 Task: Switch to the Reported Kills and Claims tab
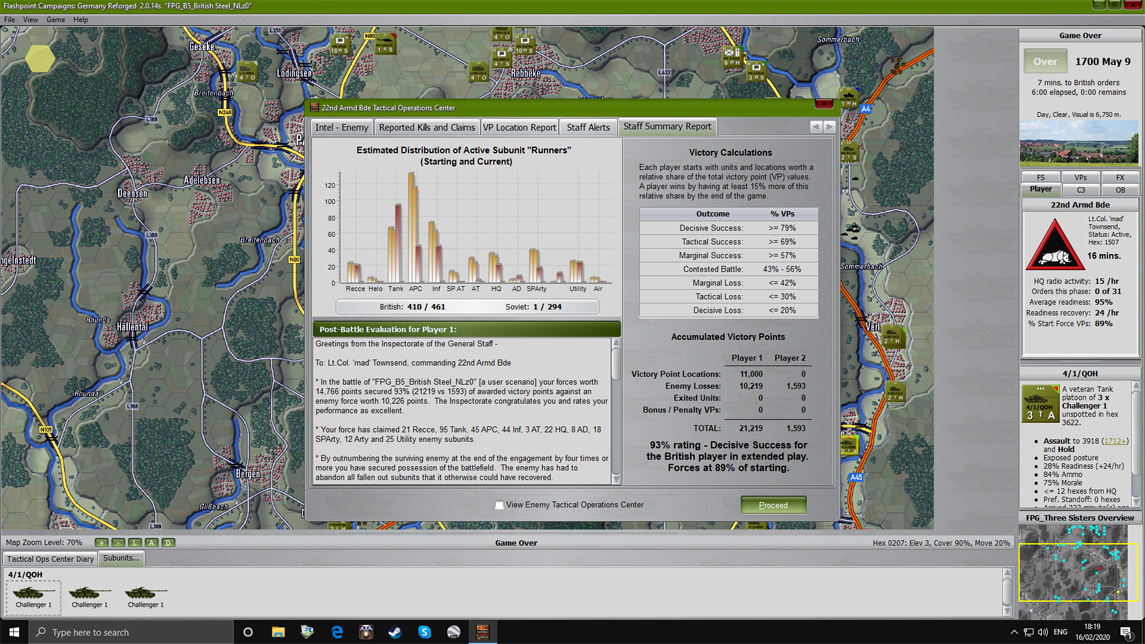pos(427,128)
